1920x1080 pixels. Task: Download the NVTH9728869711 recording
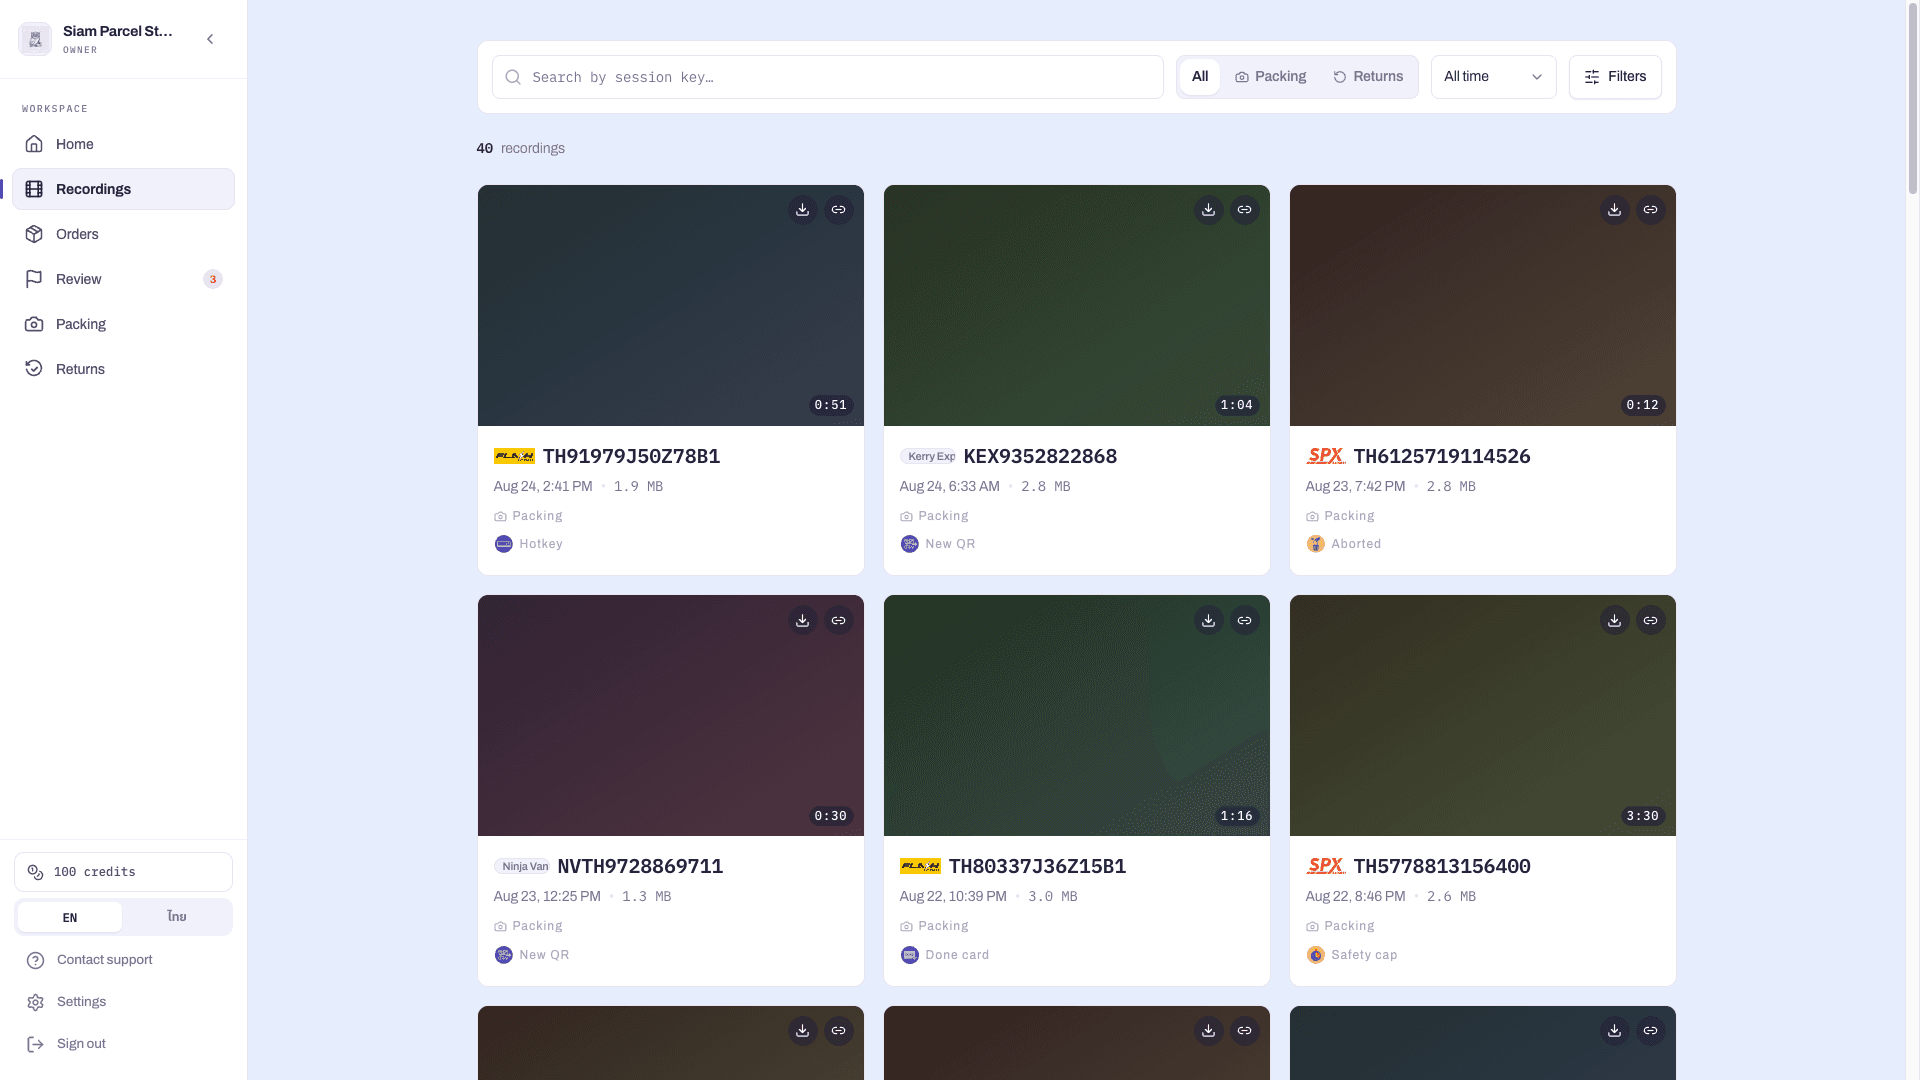(x=802, y=620)
